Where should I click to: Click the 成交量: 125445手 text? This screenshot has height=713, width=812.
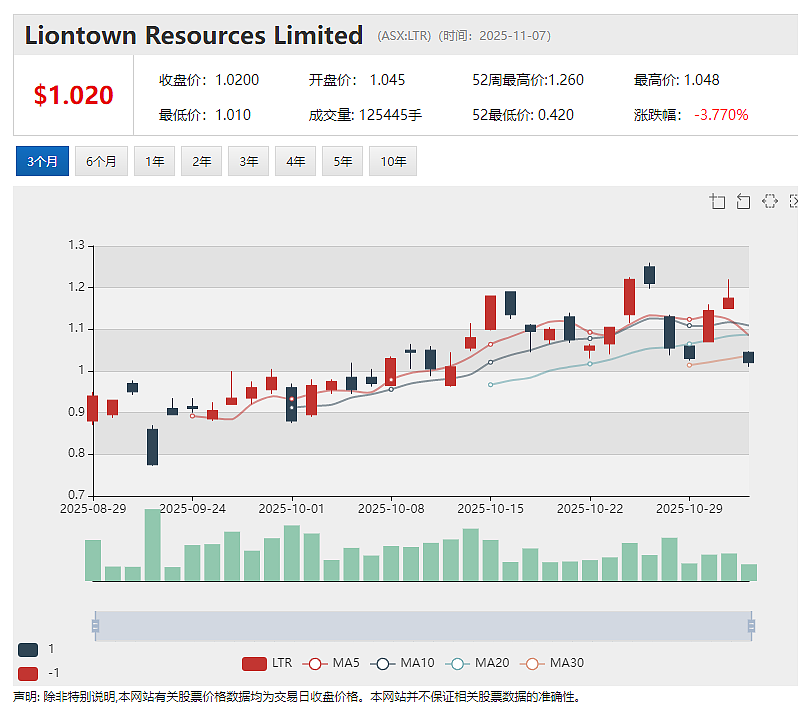pyautogui.click(x=365, y=115)
